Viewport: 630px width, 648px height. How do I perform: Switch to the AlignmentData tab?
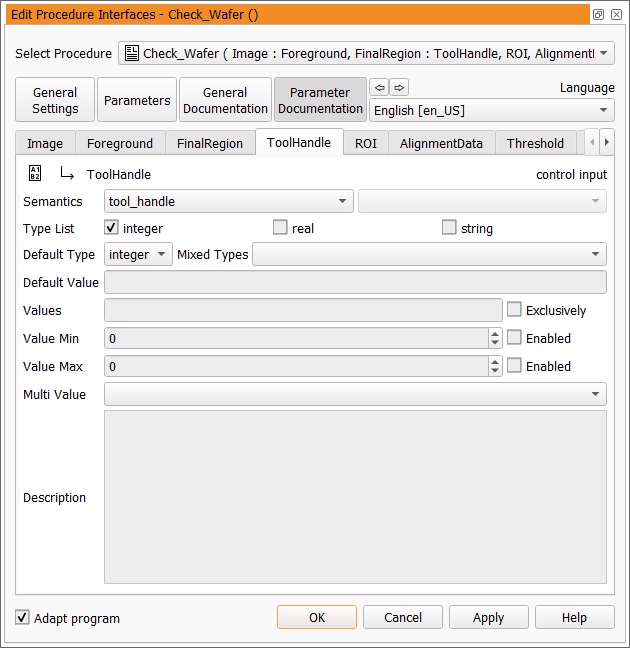(441, 143)
